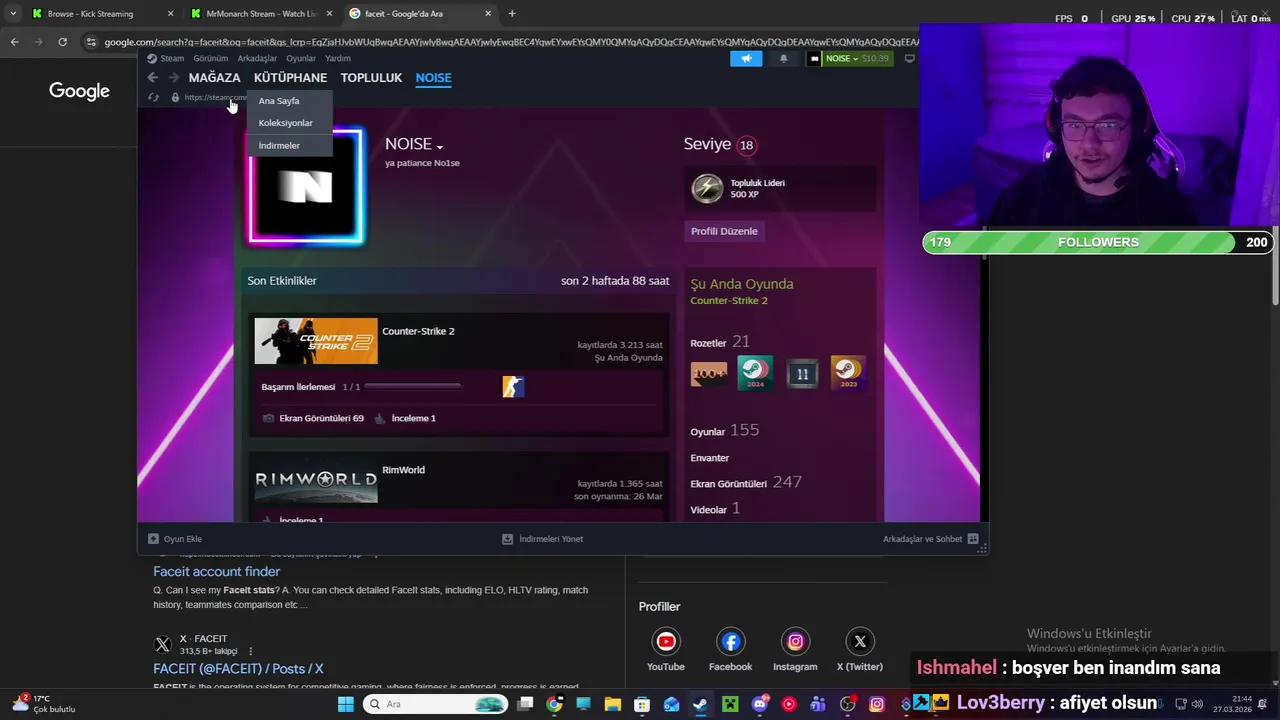This screenshot has width=1280, height=720.
Task: Open the İnceleme 1 link under Counter-Strike 2
Action: point(413,418)
